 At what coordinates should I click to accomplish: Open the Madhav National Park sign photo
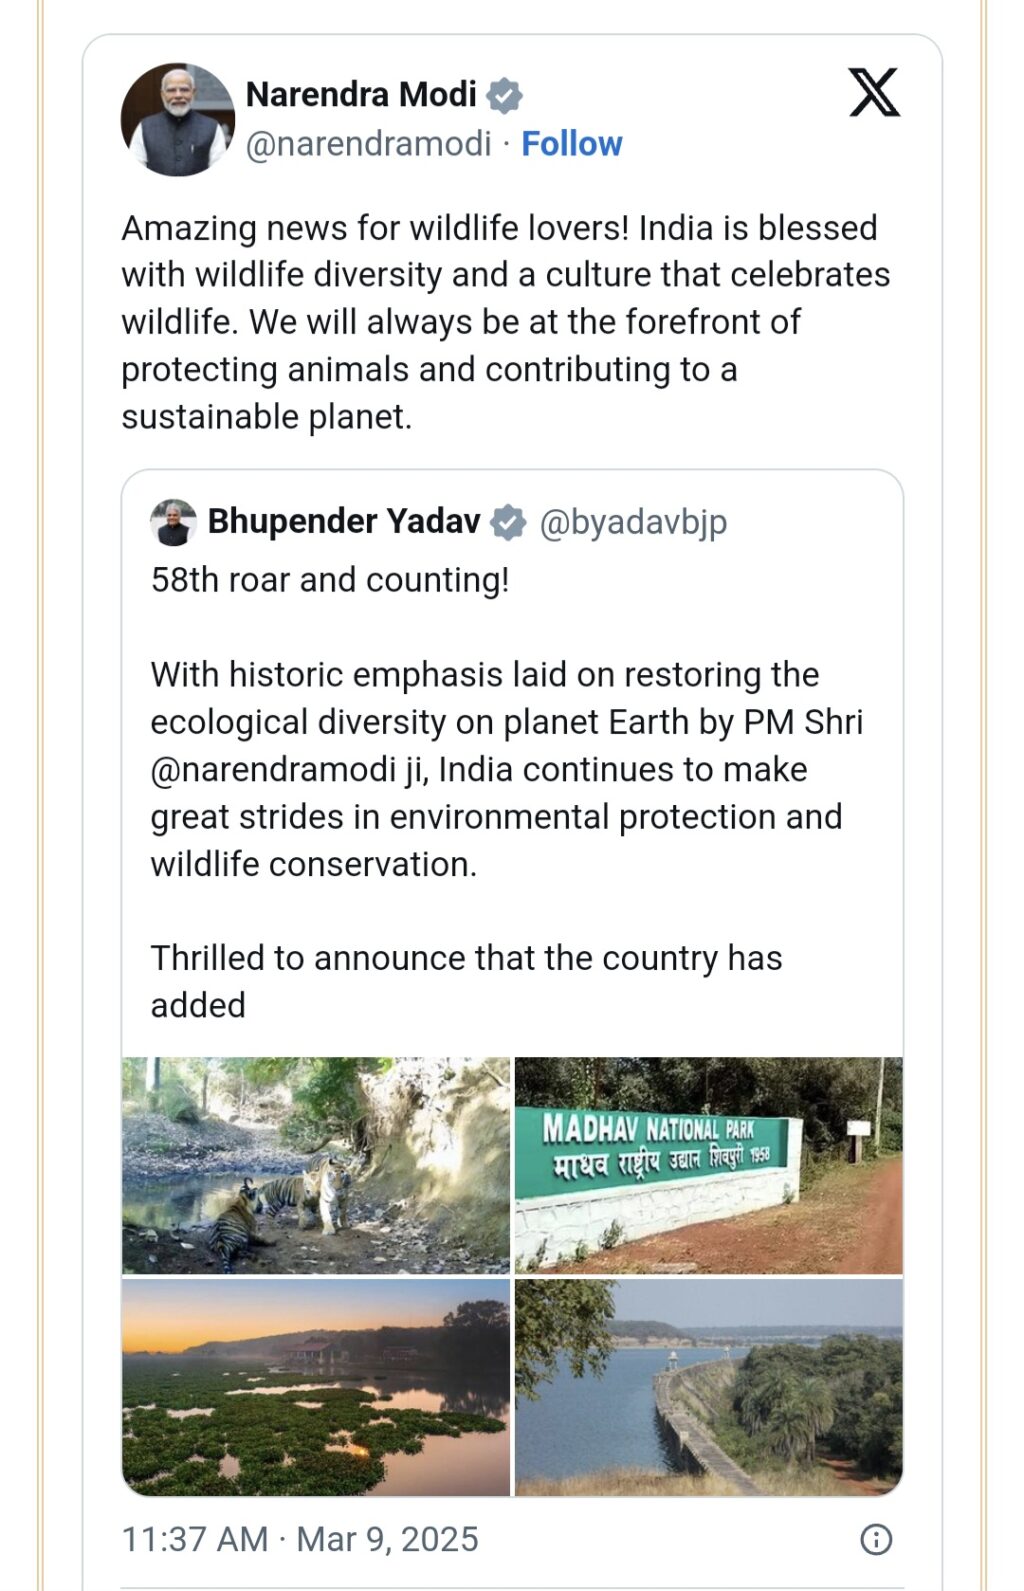coord(708,1165)
